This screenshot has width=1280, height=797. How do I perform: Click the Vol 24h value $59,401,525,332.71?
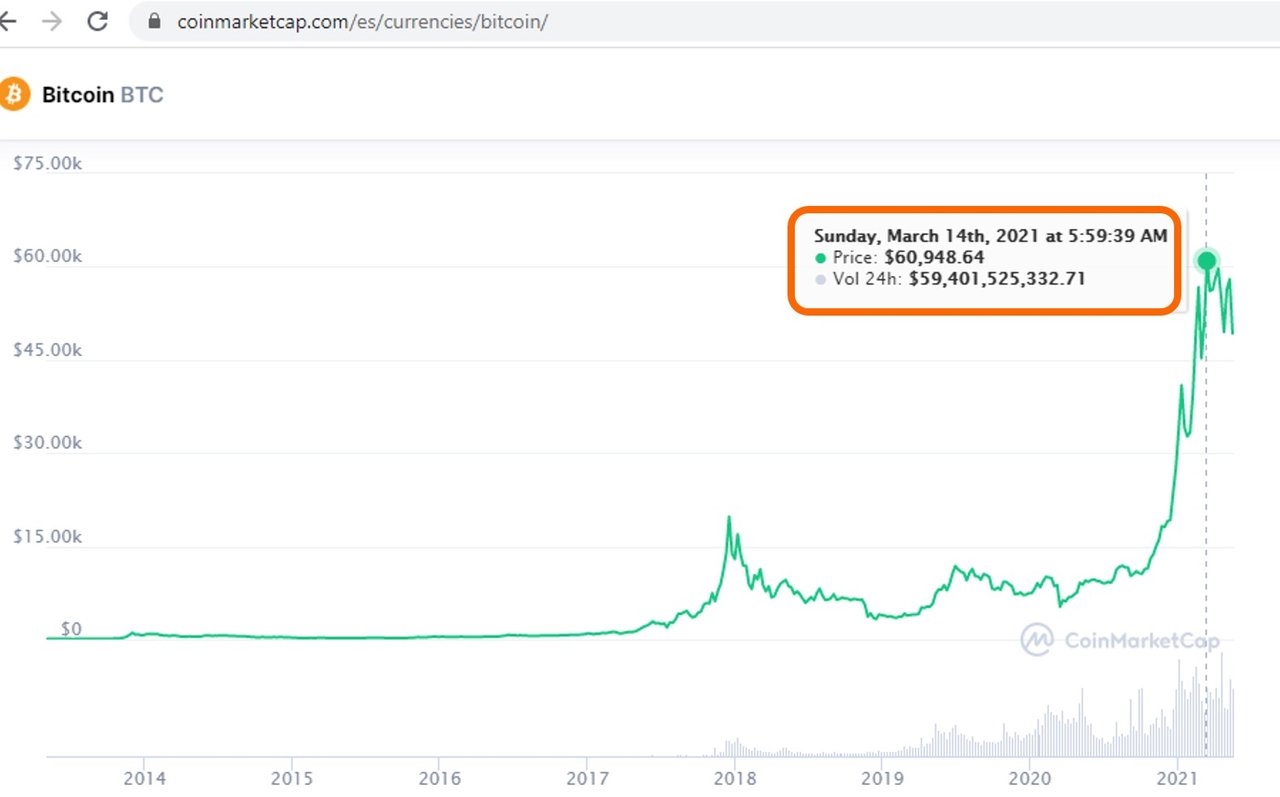[997, 279]
